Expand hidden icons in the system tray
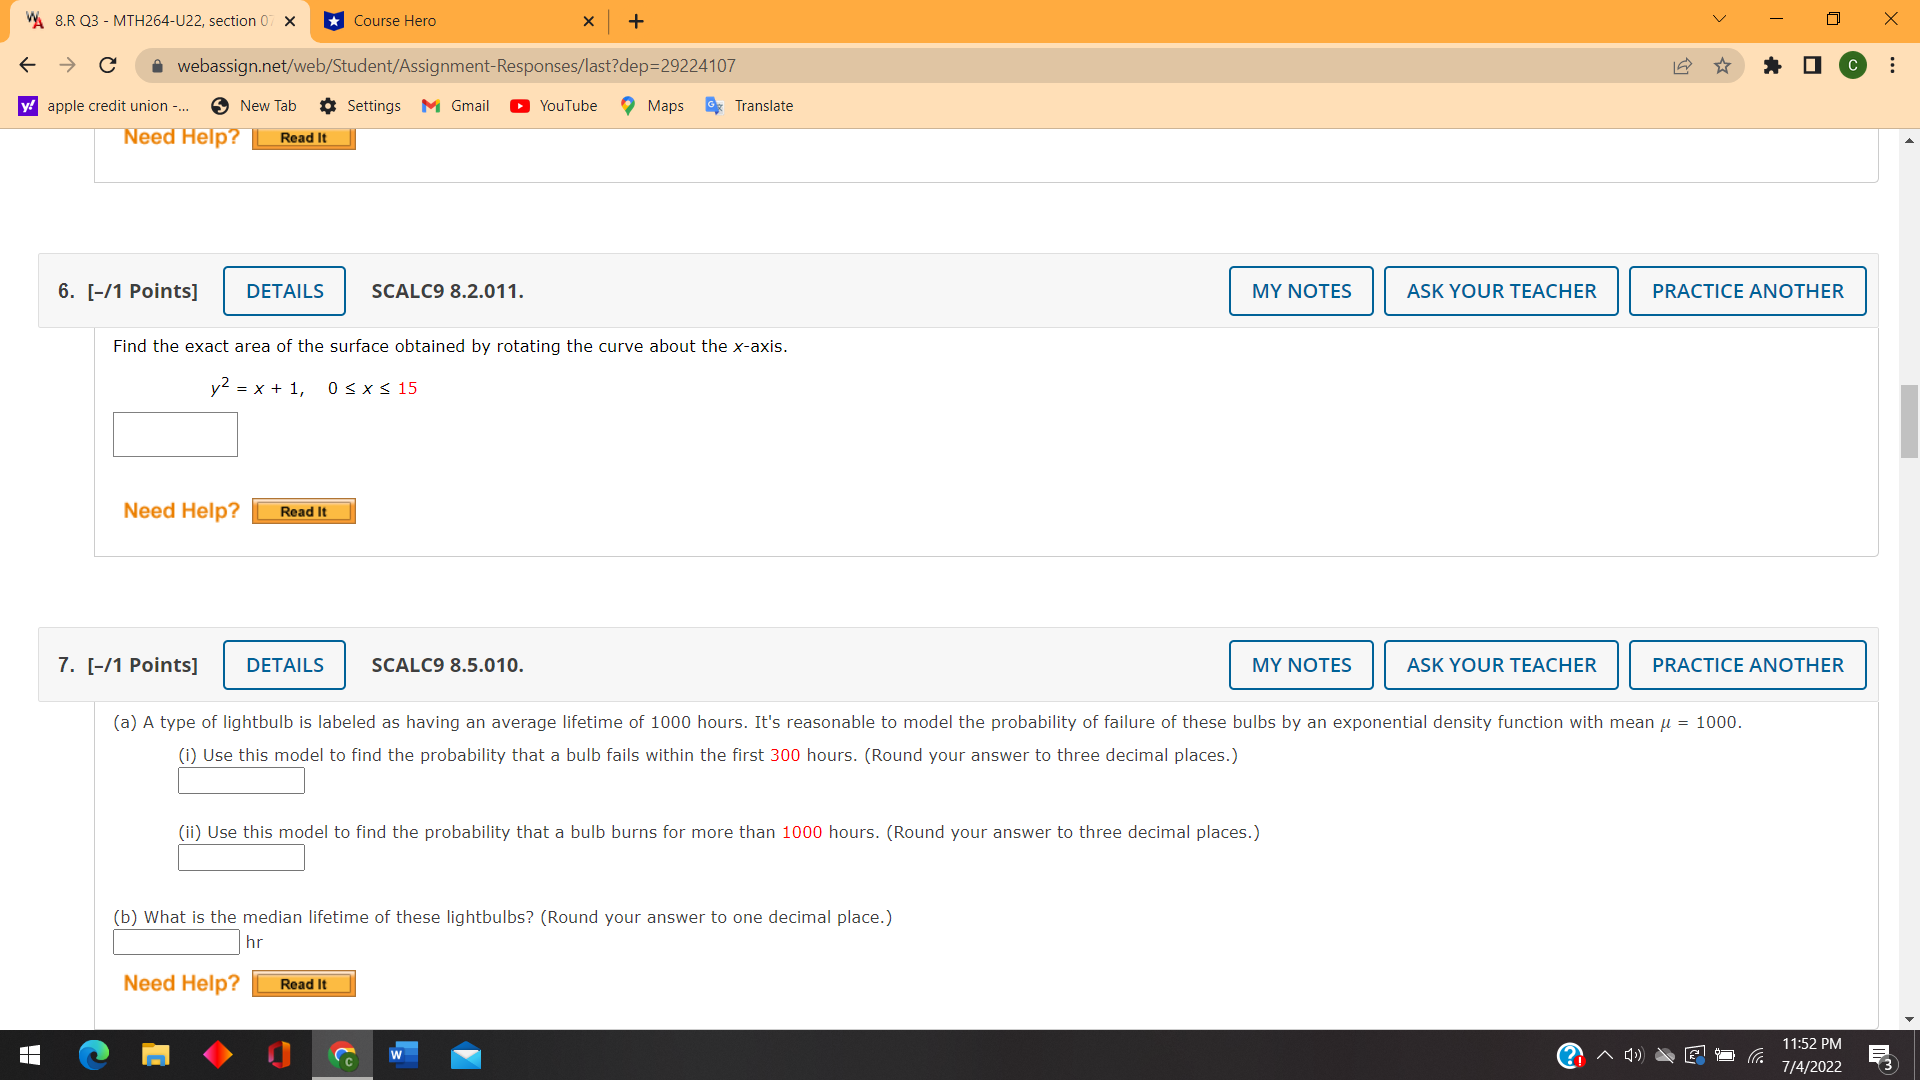This screenshot has height=1080, width=1920. (x=1604, y=1054)
